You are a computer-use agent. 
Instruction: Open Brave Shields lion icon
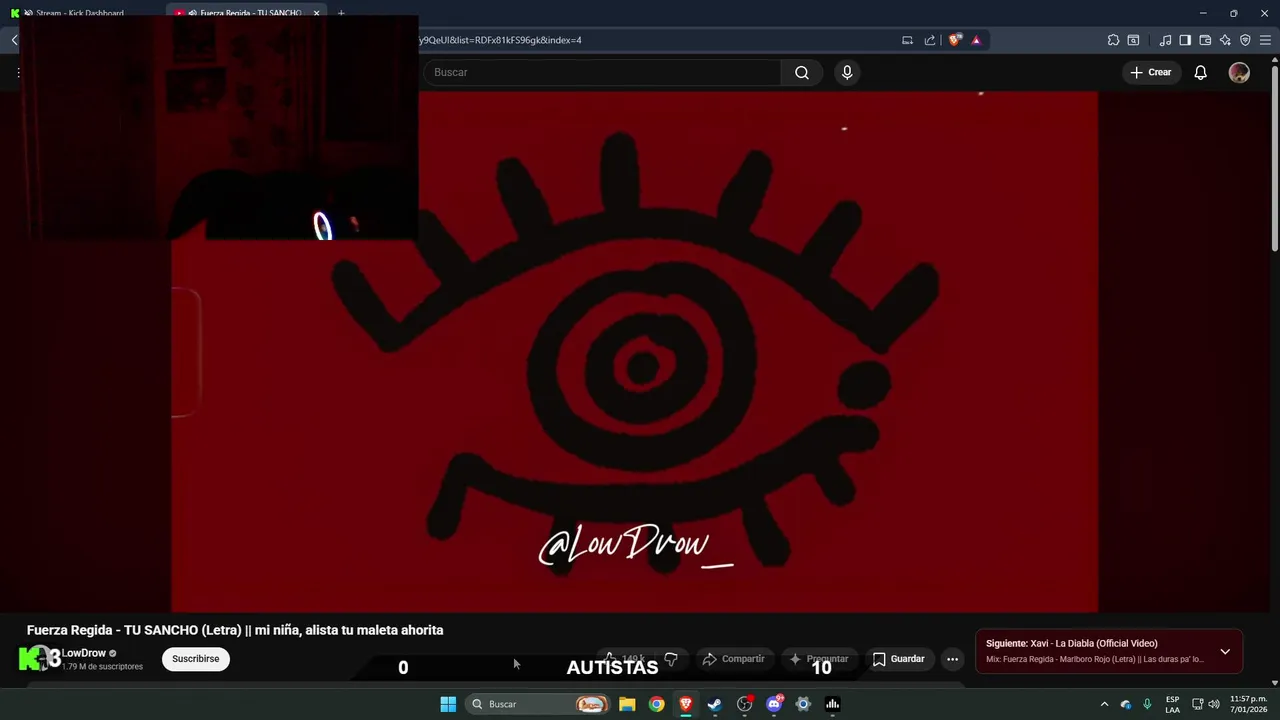click(955, 40)
